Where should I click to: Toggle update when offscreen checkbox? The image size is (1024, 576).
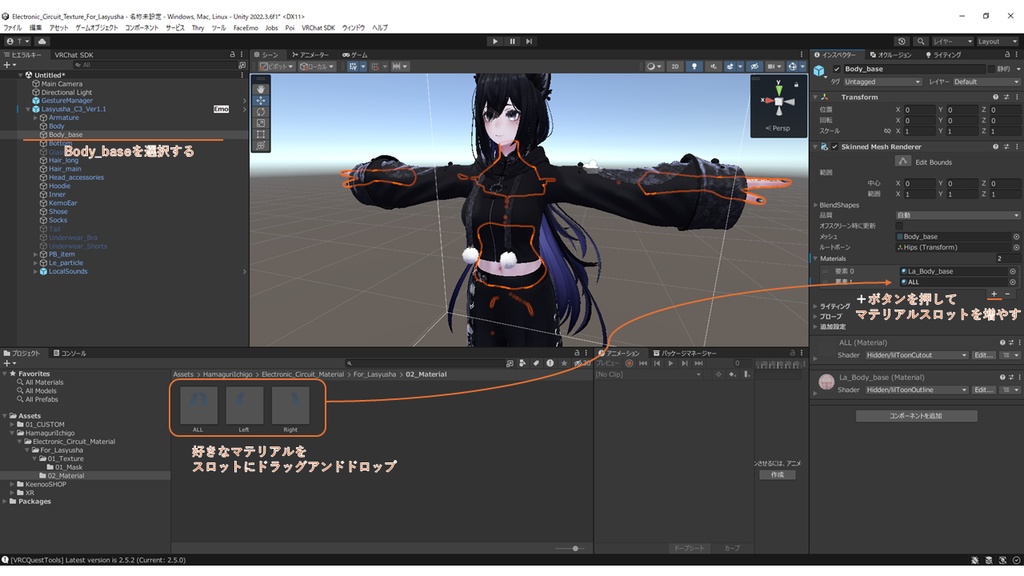tap(899, 226)
